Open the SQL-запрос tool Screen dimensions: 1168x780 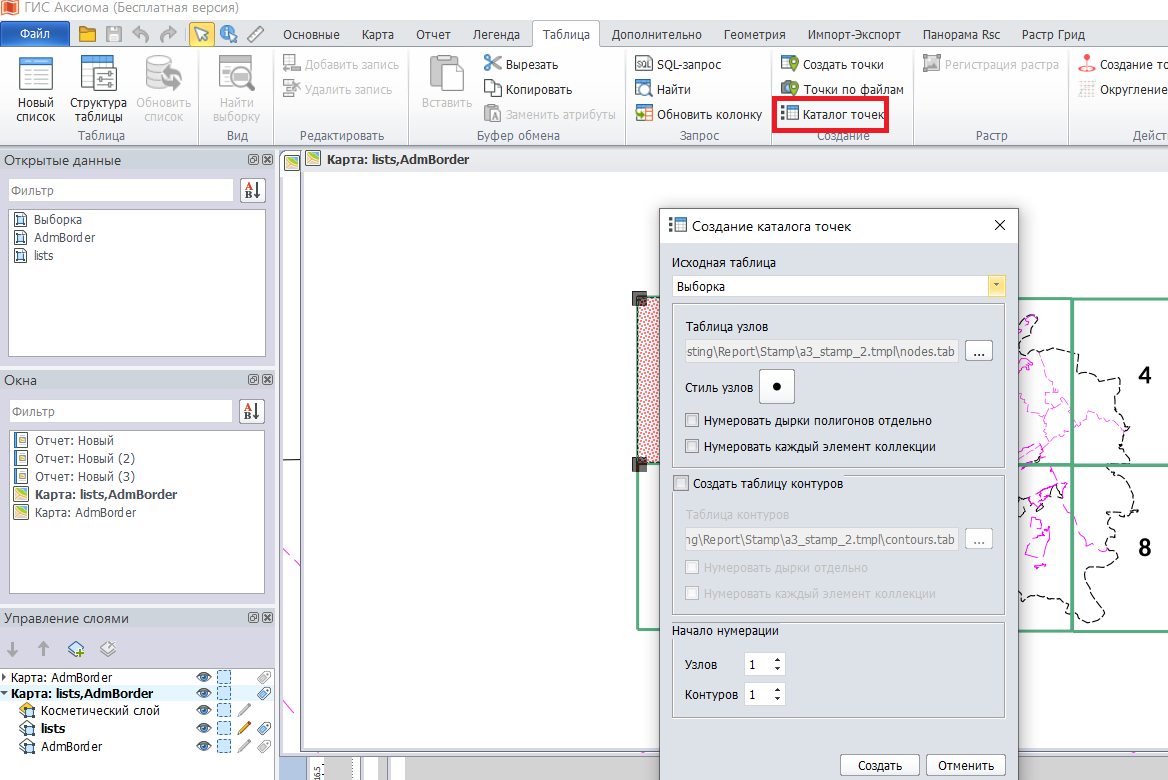(678, 65)
